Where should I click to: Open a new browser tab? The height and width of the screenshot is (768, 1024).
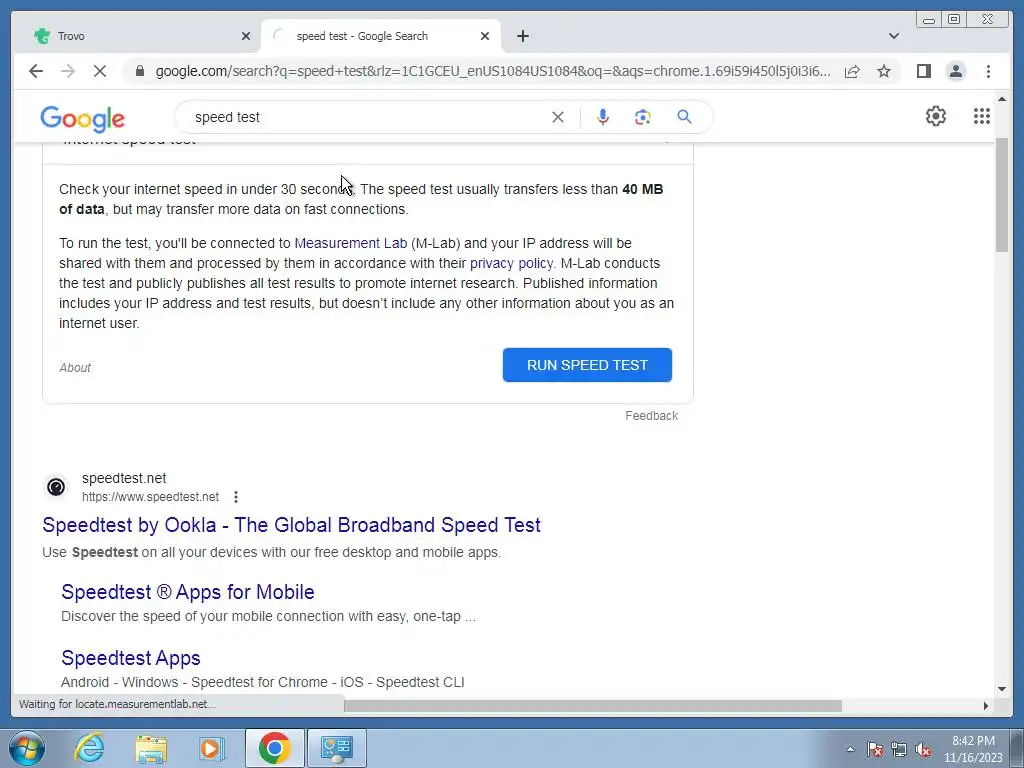(522, 36)
